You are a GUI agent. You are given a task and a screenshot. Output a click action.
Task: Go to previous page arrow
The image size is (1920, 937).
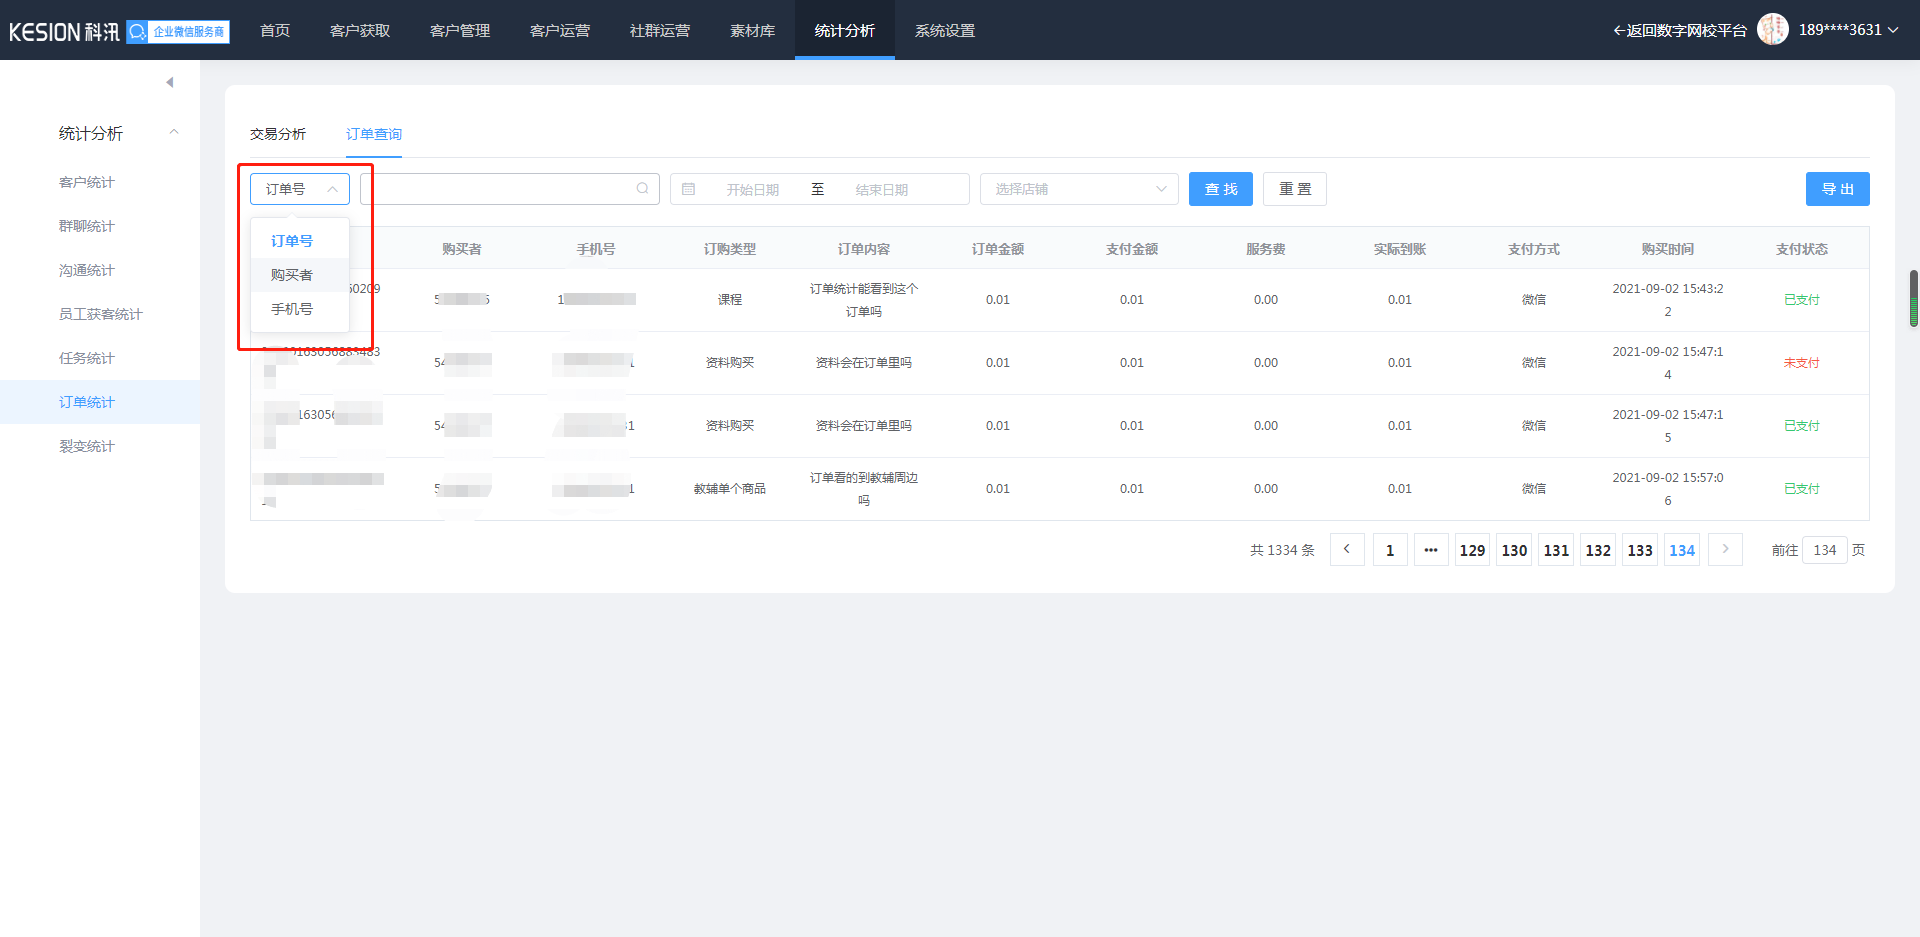coord(1347,550)
